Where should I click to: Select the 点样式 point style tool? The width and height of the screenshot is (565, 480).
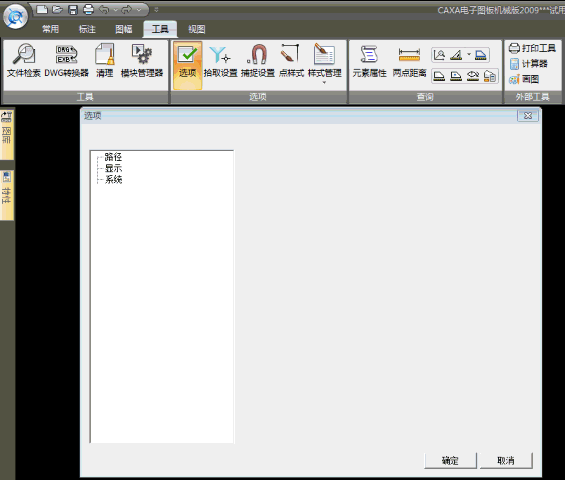[x=291, y=61]
